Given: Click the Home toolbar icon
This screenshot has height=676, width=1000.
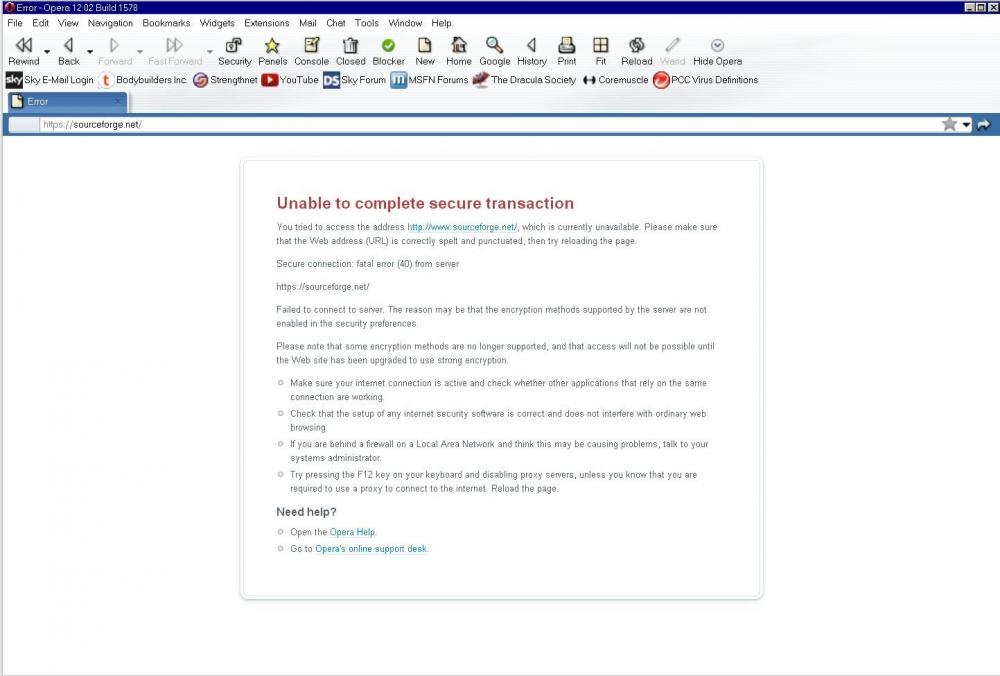Looking at the screenshot, I should coord(459,45).
